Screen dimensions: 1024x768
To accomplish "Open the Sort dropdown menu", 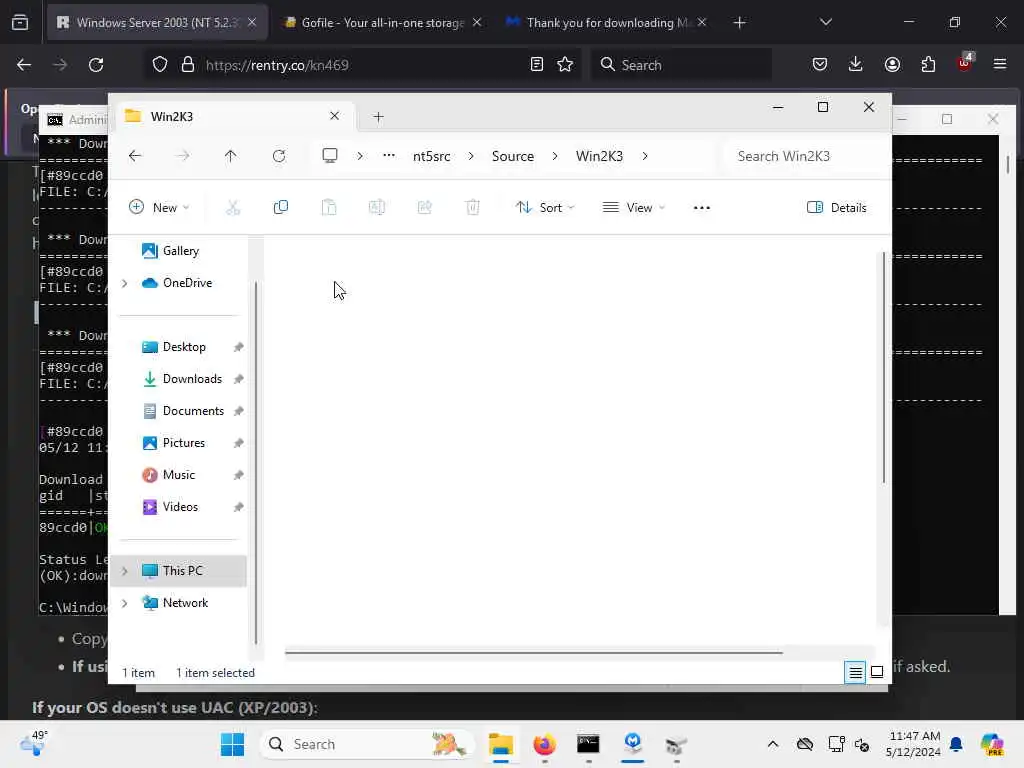I will pos(545,208).
